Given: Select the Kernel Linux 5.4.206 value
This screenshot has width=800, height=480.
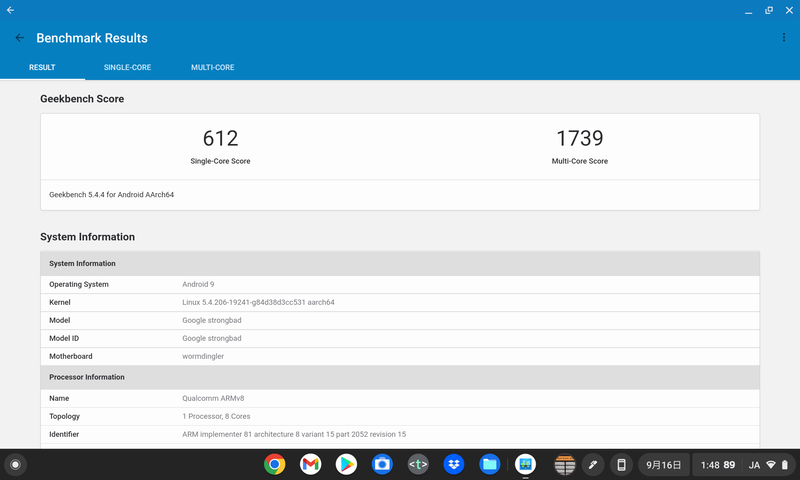Looking at the screenshot, I should pos(258,302).
